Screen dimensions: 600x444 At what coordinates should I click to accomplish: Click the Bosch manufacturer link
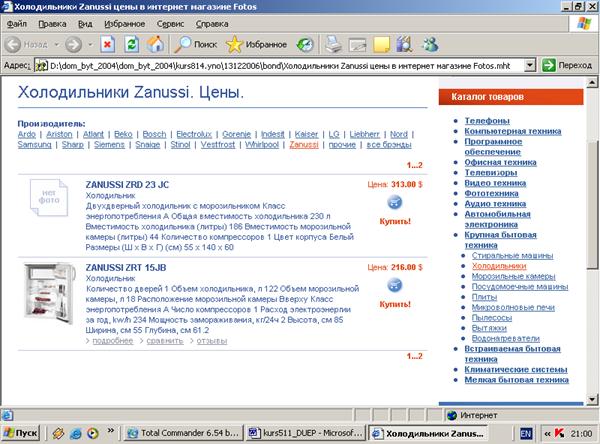click(x=154, y=133)
